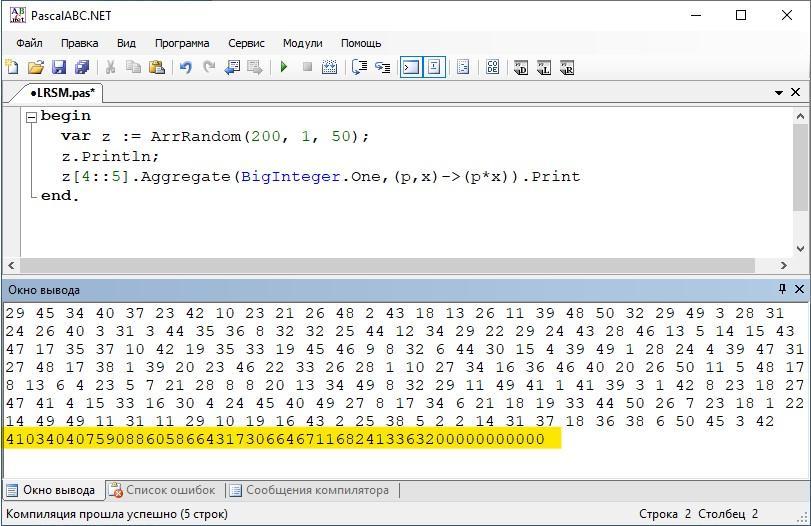Open the tab list dropdown arrow
This screenshot has height=526, width=811.
click(778, 93)
